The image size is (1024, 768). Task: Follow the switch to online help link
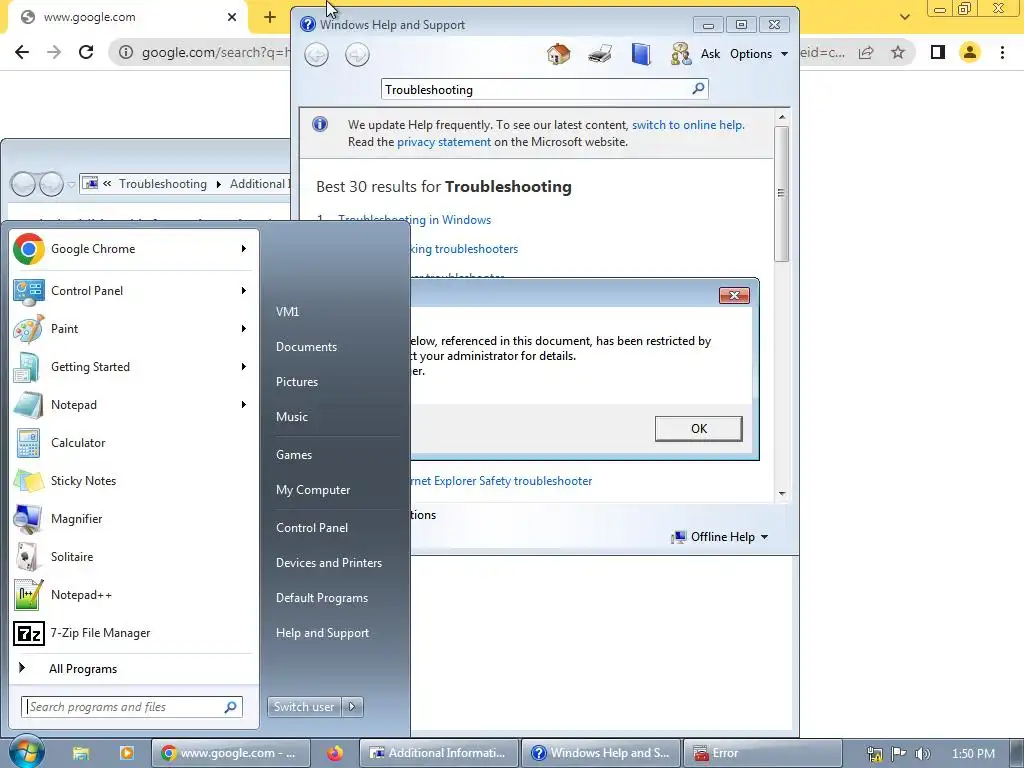click(x=687, y=125)
